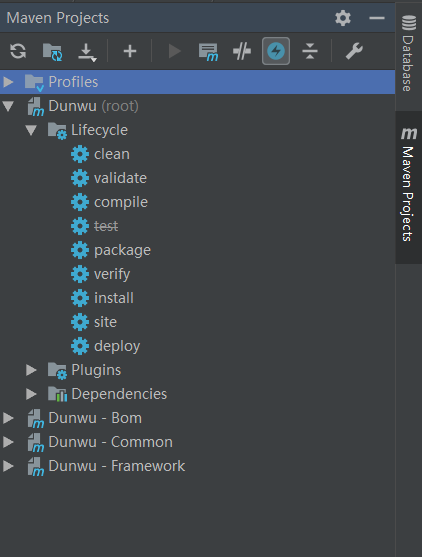Collapse all tree nodes with toolbar icon

[310, 51]
